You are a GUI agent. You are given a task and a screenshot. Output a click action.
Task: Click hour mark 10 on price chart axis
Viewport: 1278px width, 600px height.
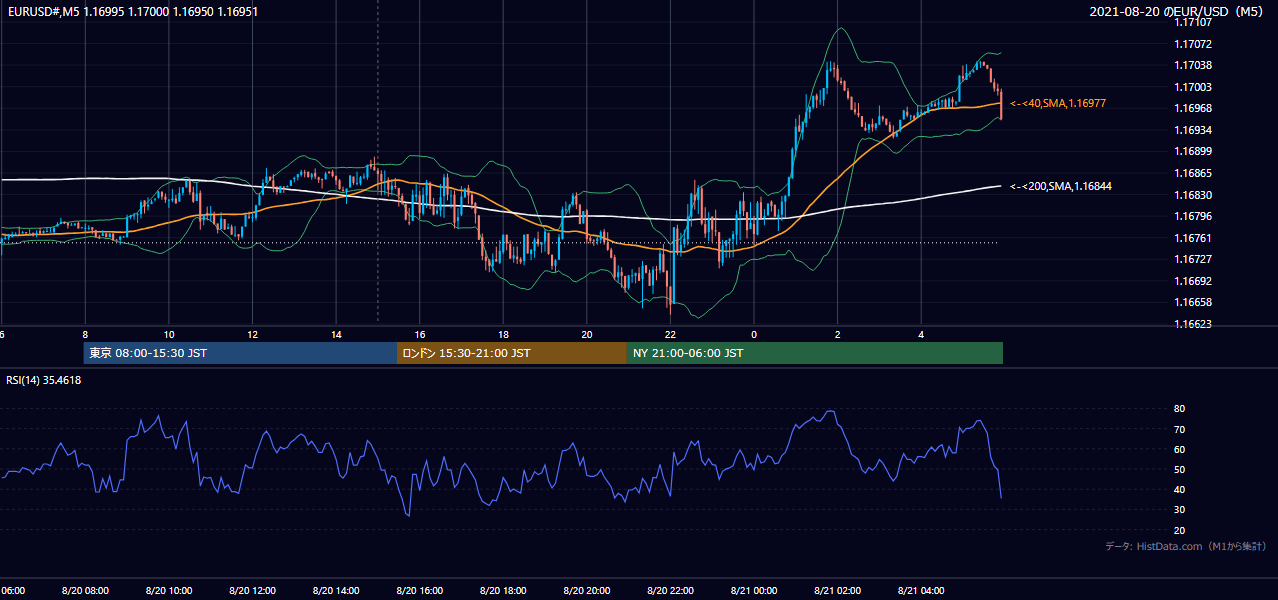click(169, 335)
